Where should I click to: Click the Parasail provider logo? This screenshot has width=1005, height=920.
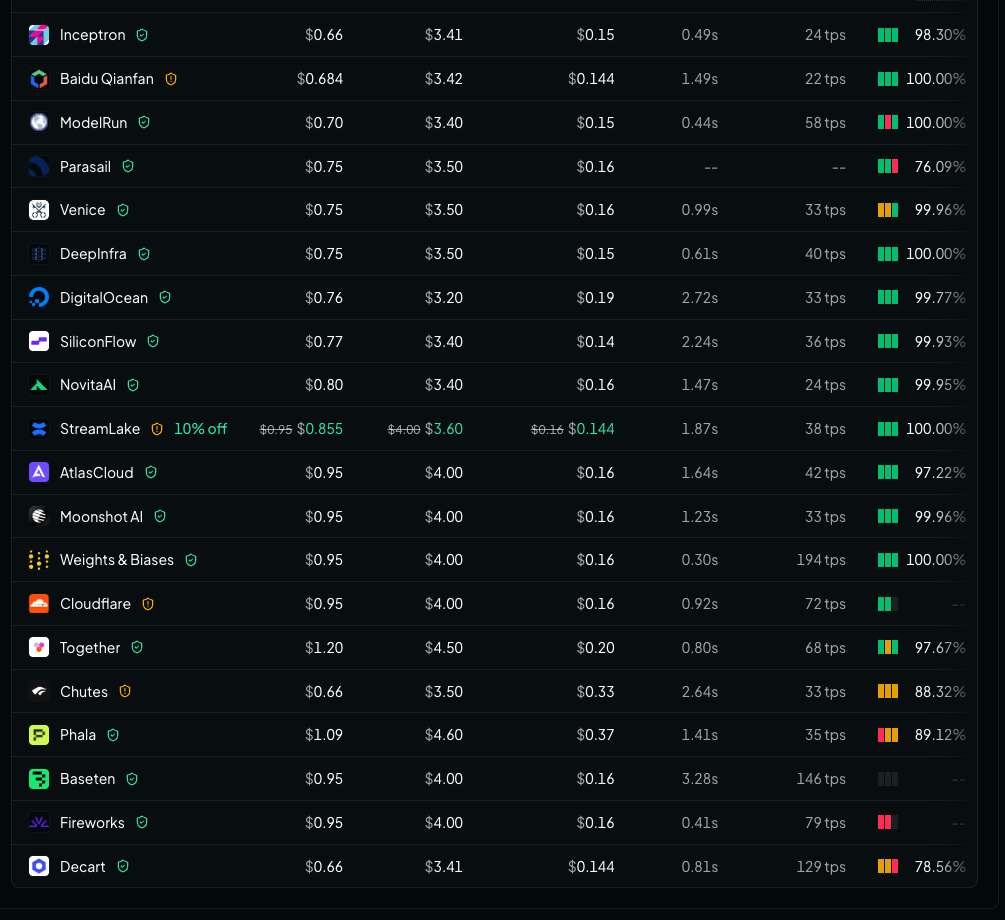38,167
